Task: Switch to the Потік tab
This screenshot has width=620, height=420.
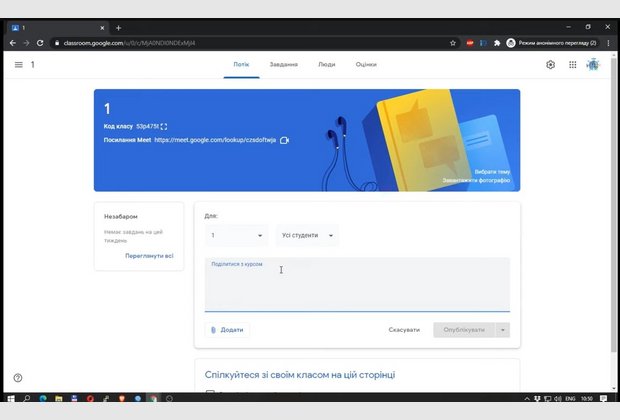Action: tap(241, 64)
